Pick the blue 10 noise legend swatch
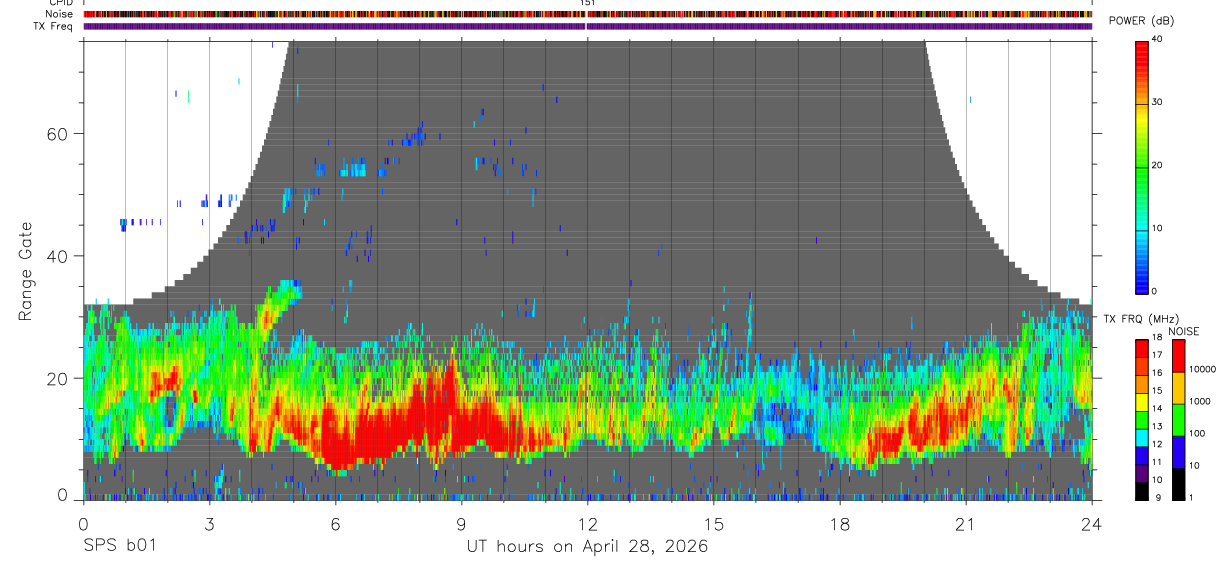Image resolution: width=1228 pixels, height=567 pixels. [x=1178, y=451]
